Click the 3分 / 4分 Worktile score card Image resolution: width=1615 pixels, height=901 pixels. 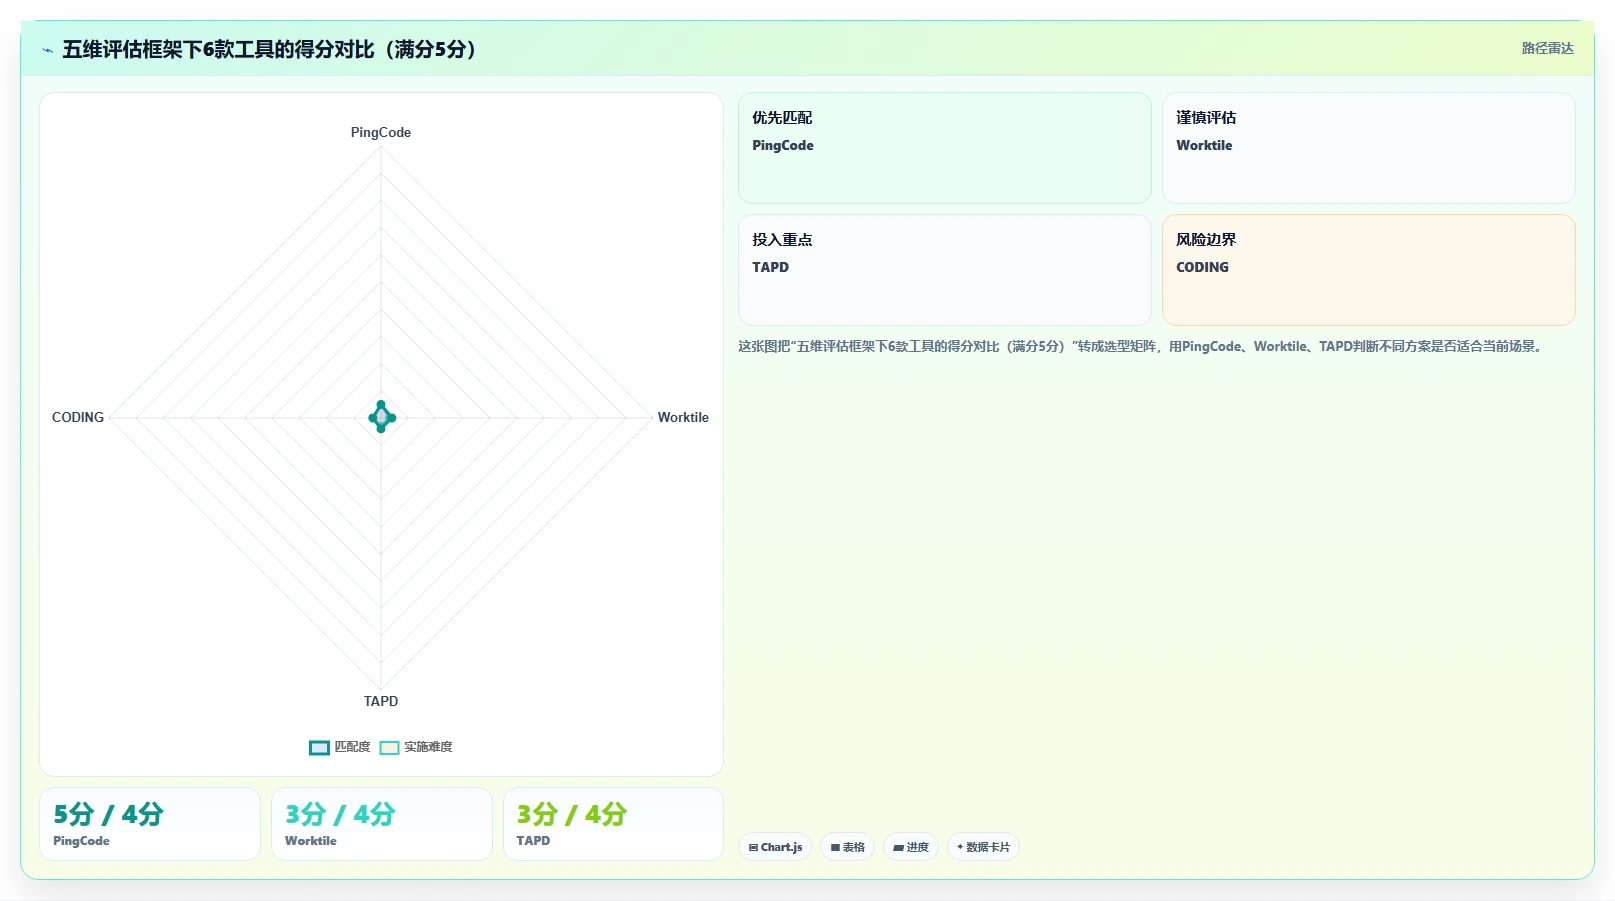tap(382, 824)
